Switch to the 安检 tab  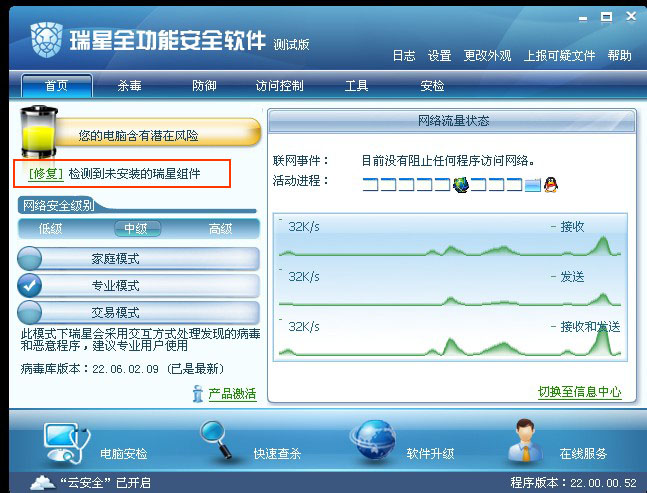click(x=432, y=86)
